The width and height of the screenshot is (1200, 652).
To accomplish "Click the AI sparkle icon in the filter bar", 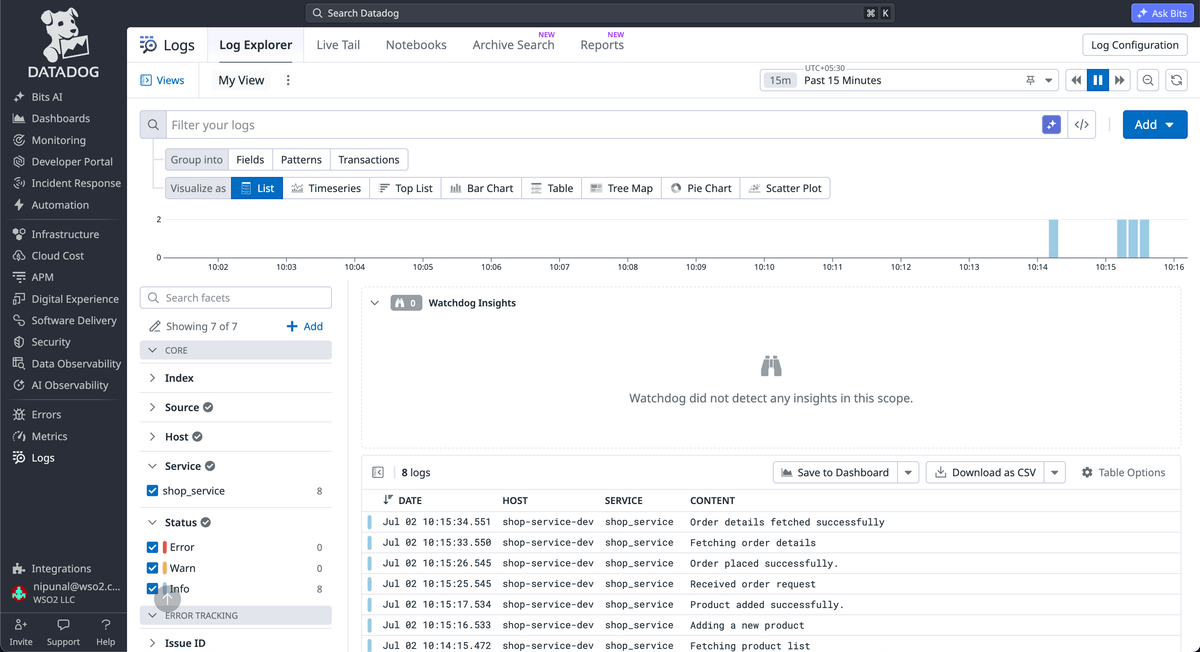I will (1051, 125).
